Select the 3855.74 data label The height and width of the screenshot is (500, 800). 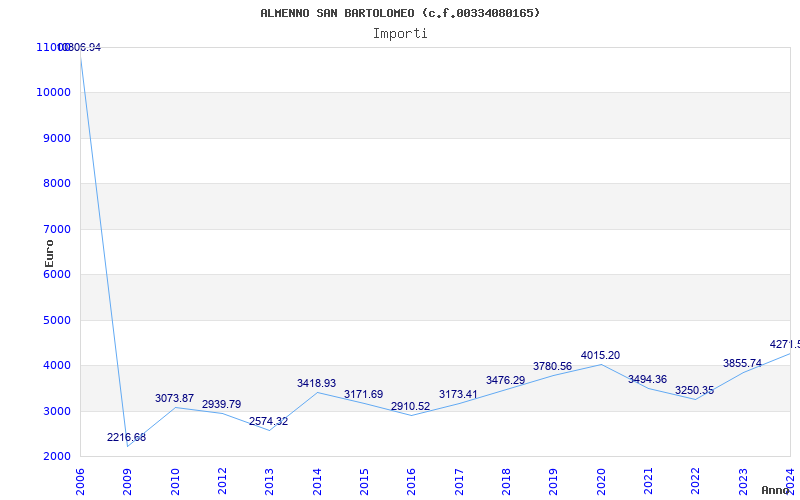point(742,363)
